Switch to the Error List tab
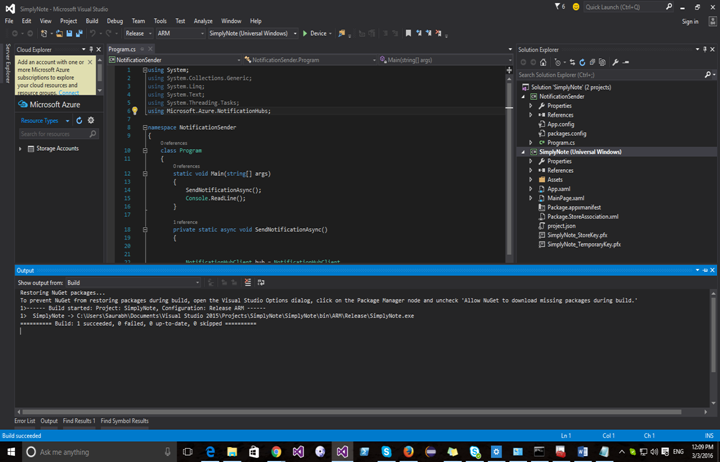Screen dimensions: 720x462 tap(25, 421)
